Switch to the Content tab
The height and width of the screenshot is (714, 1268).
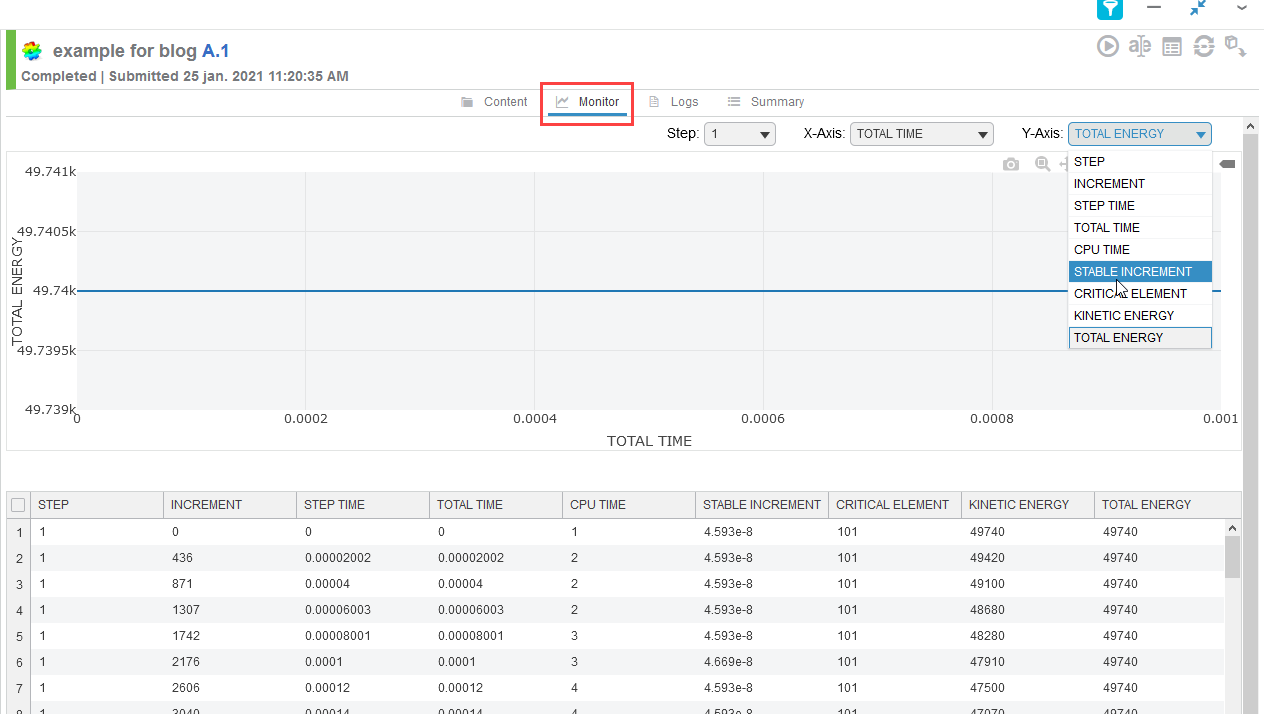click(x=495, y=102)
